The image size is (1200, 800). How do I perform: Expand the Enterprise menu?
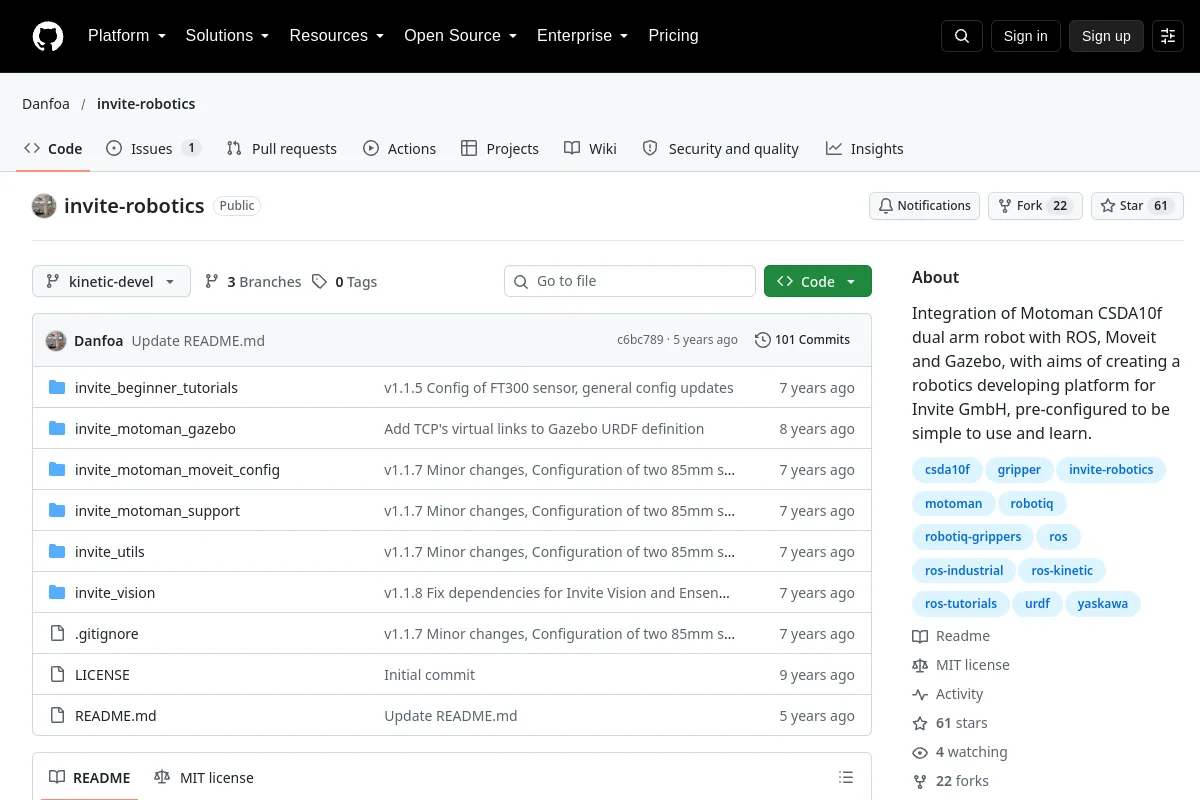(583, 36)
